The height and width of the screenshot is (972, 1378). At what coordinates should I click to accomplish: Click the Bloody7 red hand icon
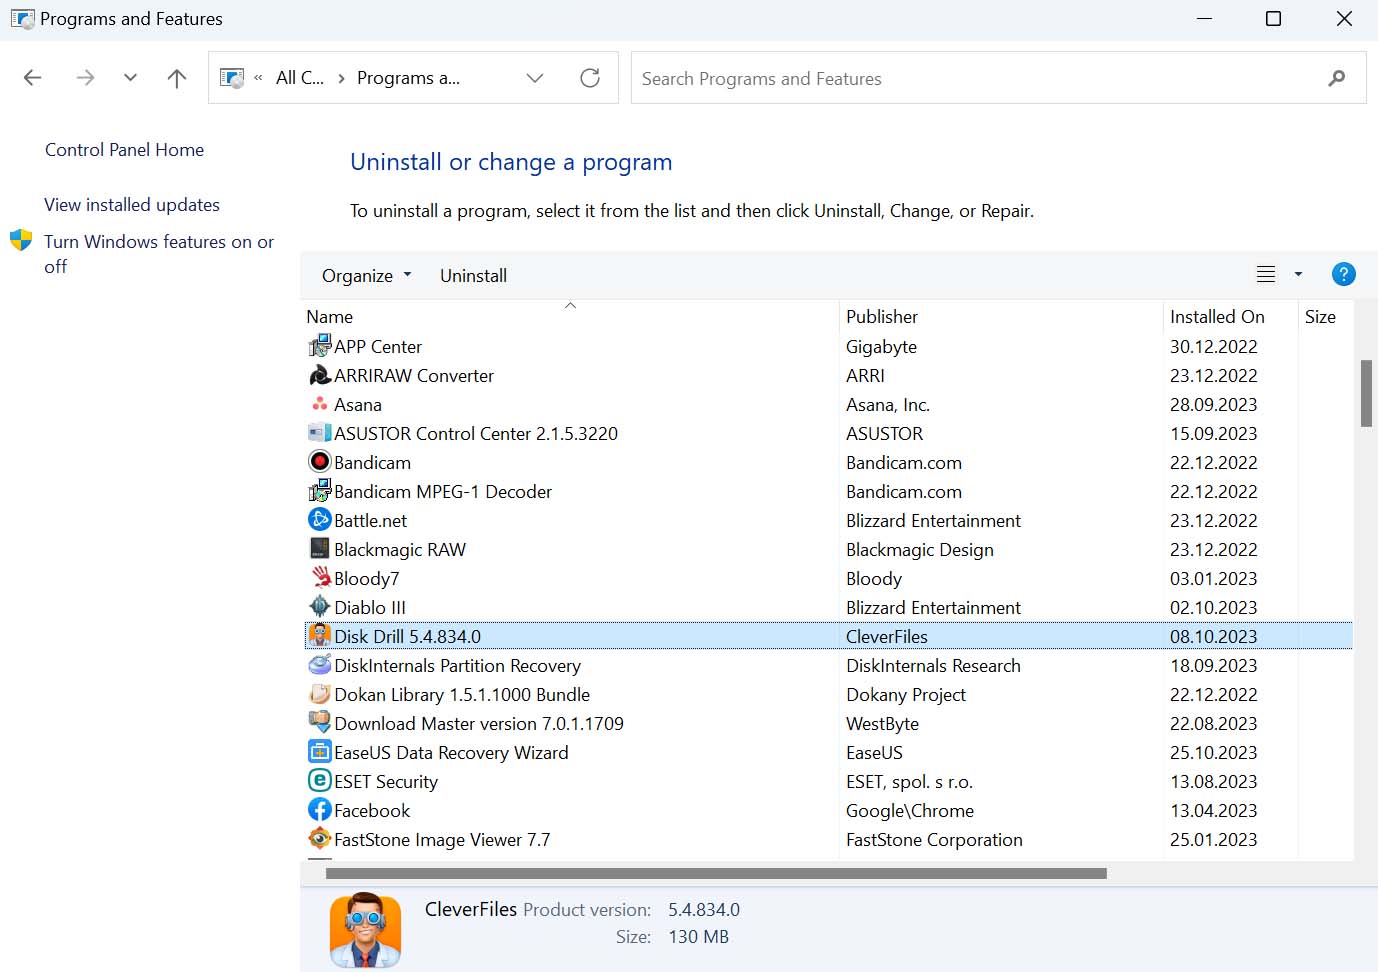(x=319, y=578)
